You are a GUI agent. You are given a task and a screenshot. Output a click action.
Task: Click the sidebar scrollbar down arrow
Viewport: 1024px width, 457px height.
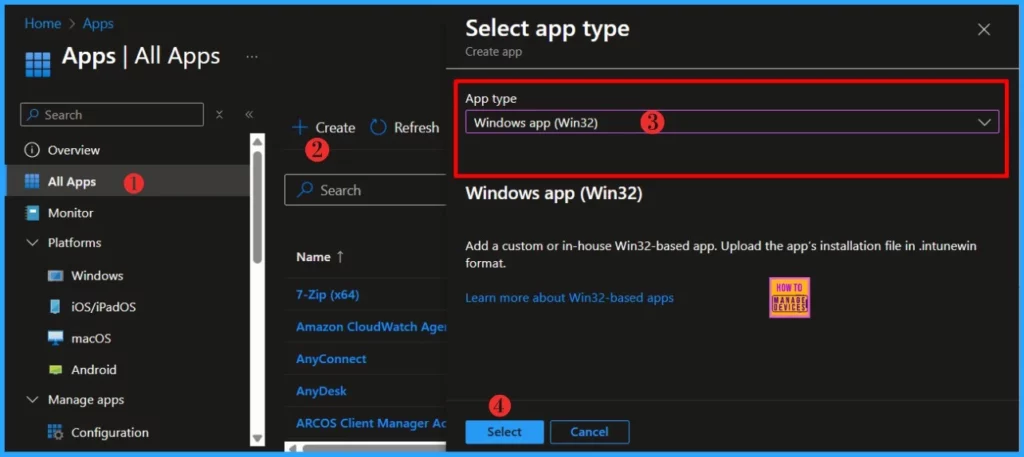pos(257,438)
